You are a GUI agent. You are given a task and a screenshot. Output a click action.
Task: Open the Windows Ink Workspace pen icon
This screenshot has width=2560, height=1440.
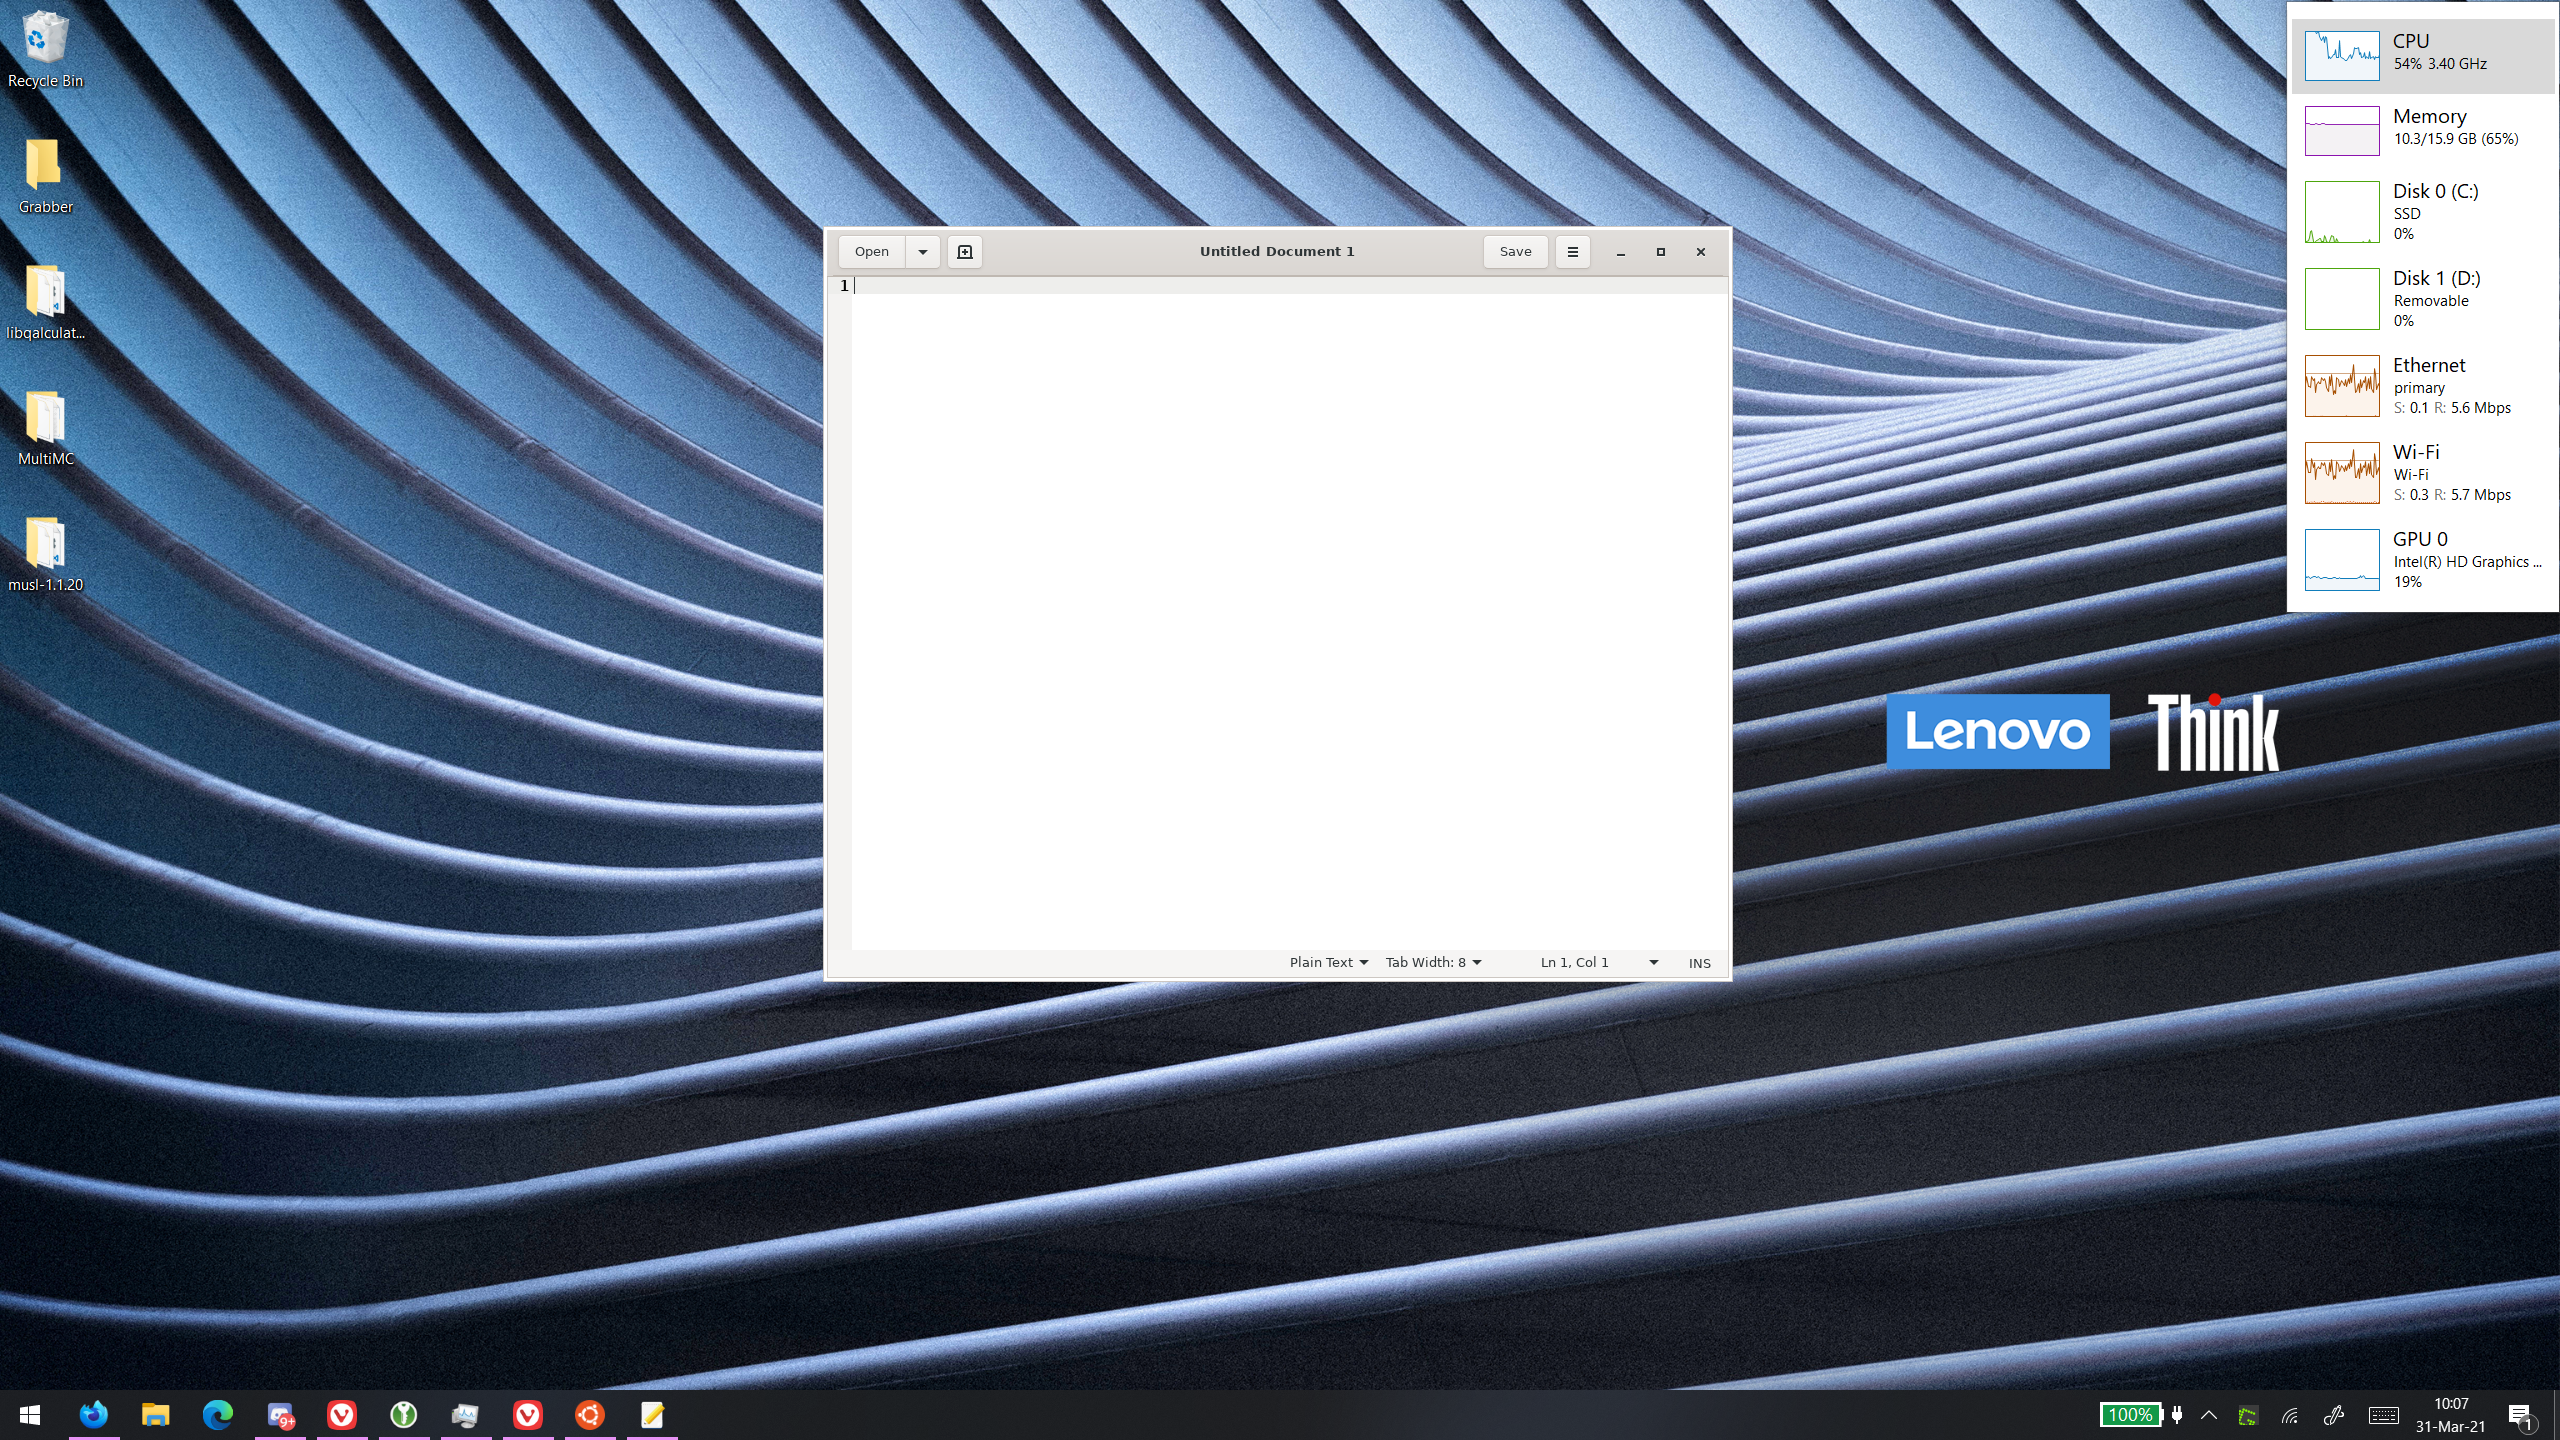2334,1415
